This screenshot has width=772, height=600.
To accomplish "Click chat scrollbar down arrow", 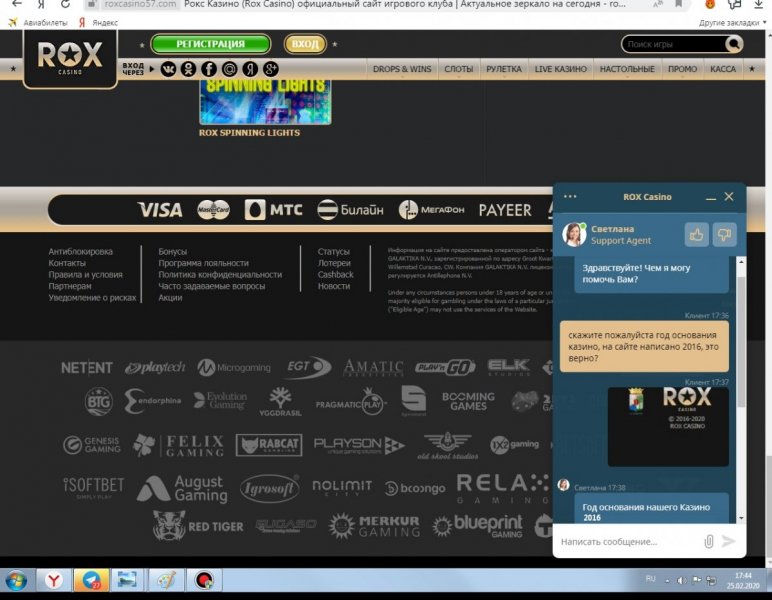I will (741, 518).
